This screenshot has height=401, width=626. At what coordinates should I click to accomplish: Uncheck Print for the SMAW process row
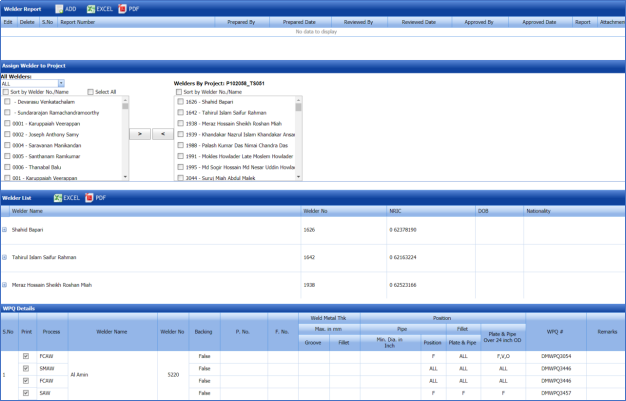[26, 368]
